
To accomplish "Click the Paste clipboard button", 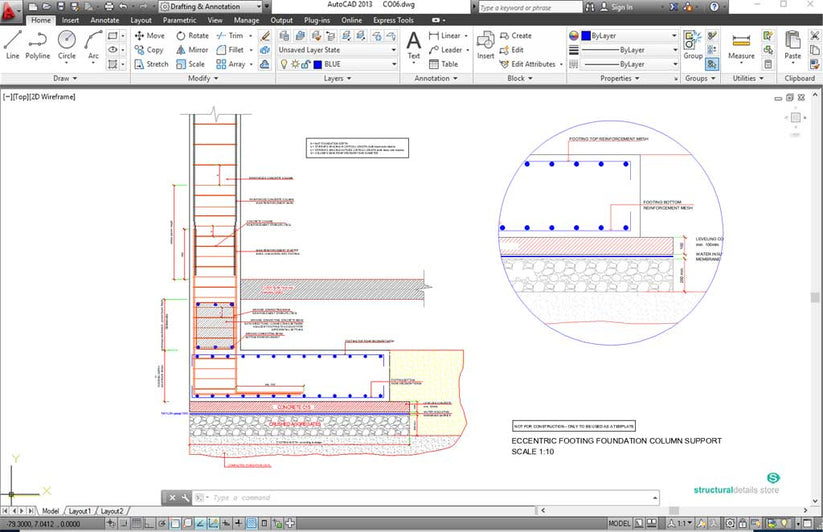I will pyautogui.click(x=793, y=45).
